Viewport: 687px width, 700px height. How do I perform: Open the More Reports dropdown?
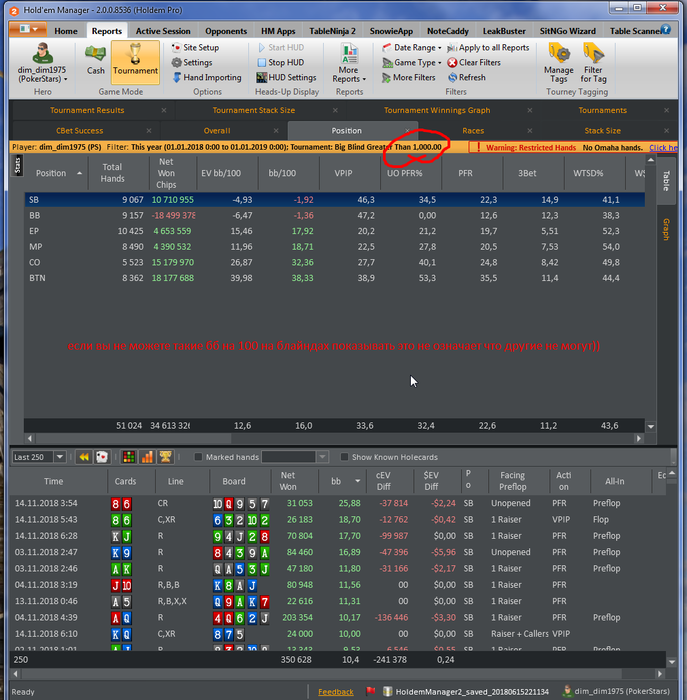(x=349, y=63)
